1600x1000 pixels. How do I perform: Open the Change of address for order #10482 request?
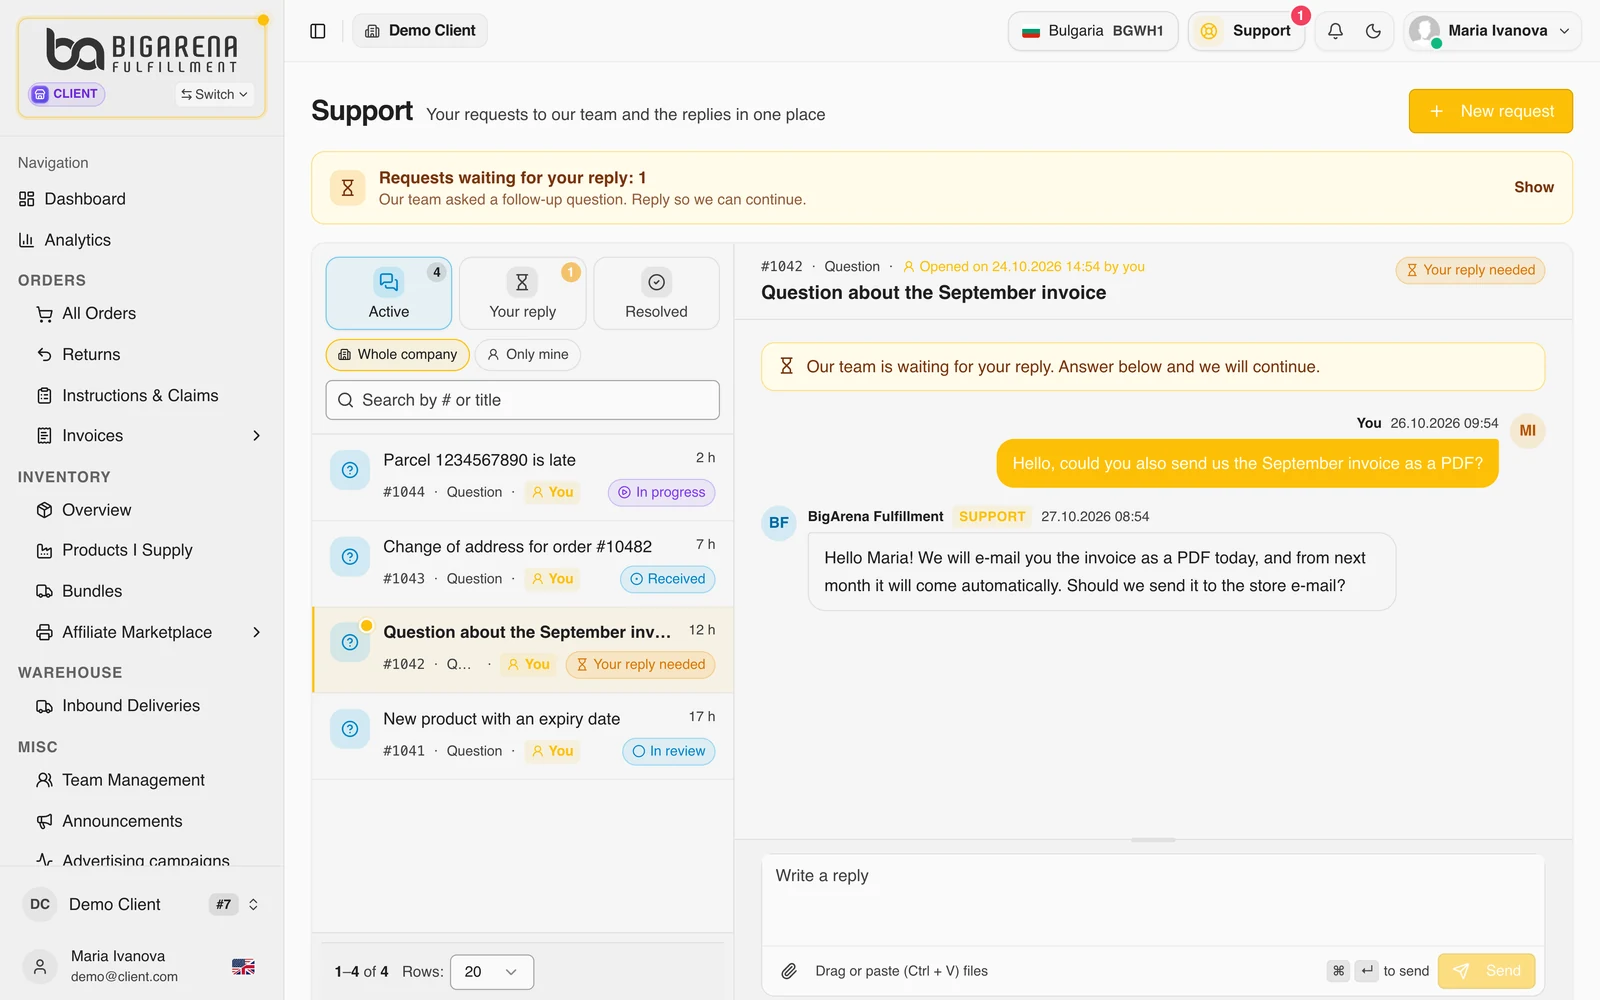[x=523, y=563]
